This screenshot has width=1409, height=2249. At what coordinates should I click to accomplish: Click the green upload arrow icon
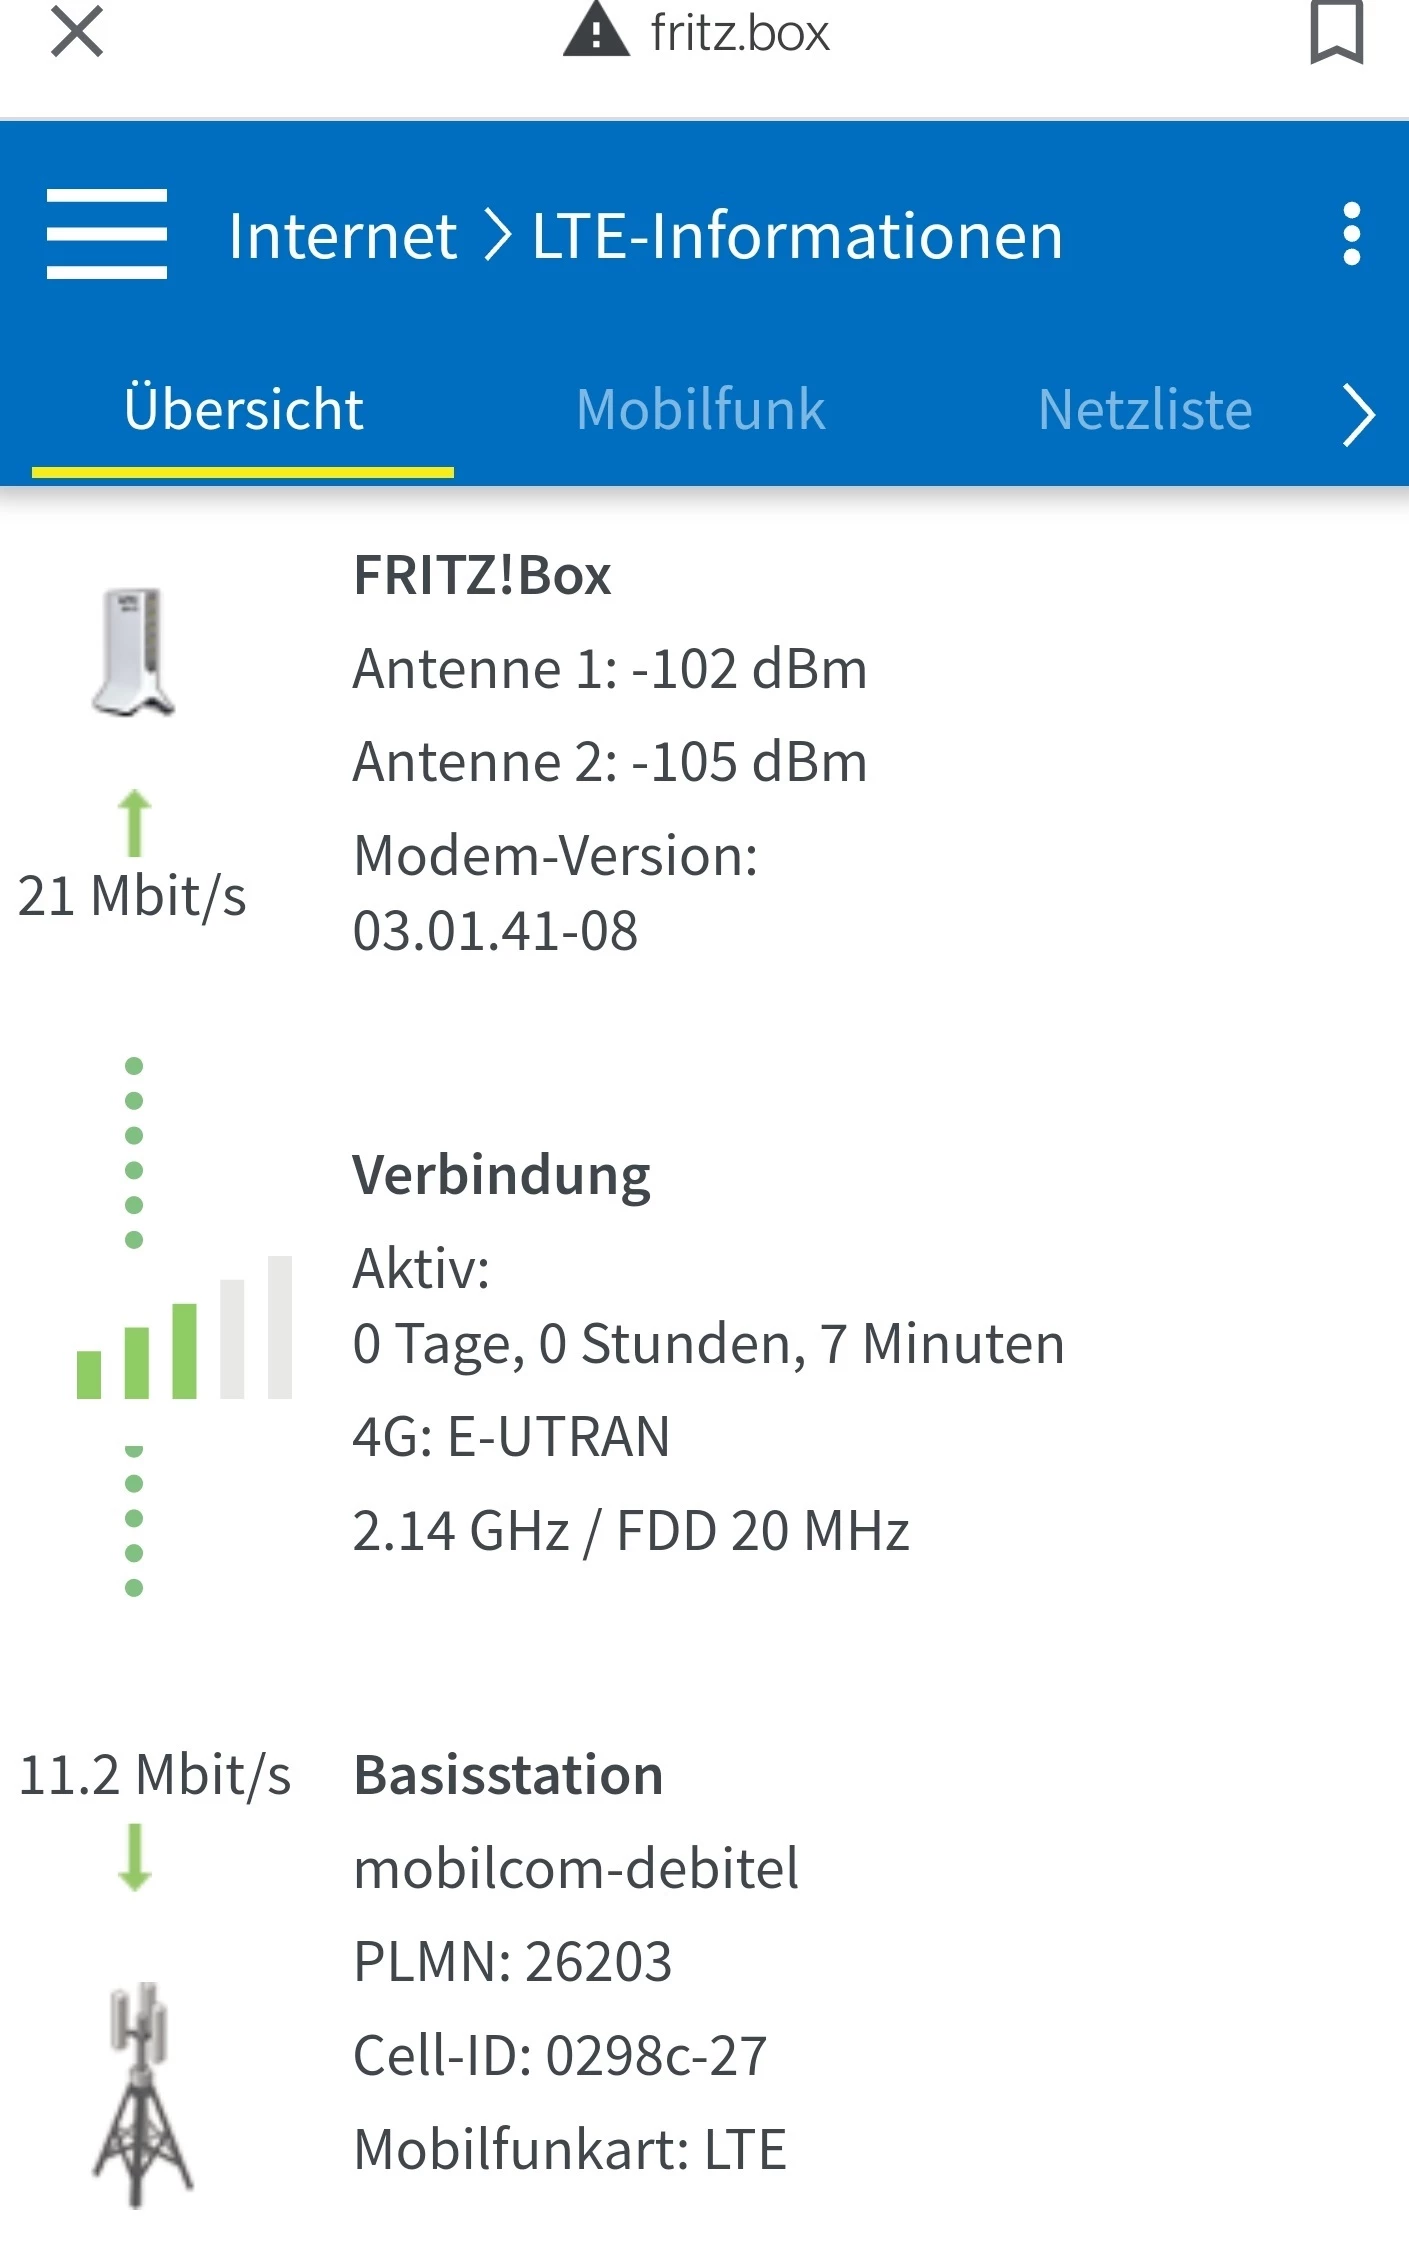click(135, 823)
